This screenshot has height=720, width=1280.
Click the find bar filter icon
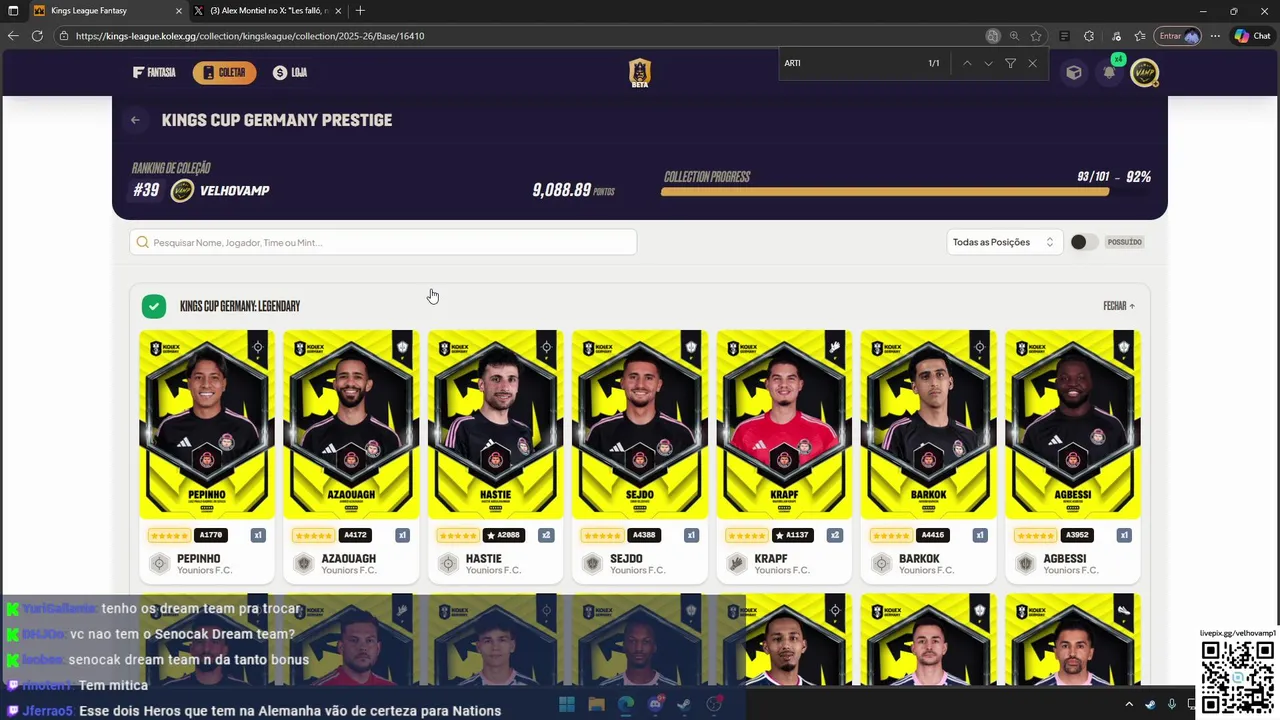pos(1010,63)
